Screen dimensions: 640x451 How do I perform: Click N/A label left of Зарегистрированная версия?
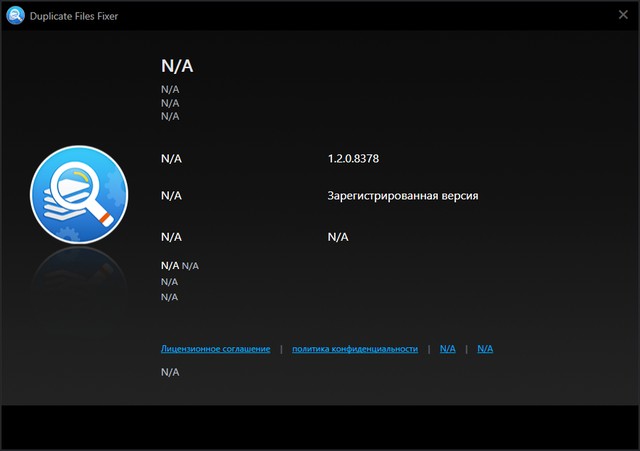[x=171, y=196]
